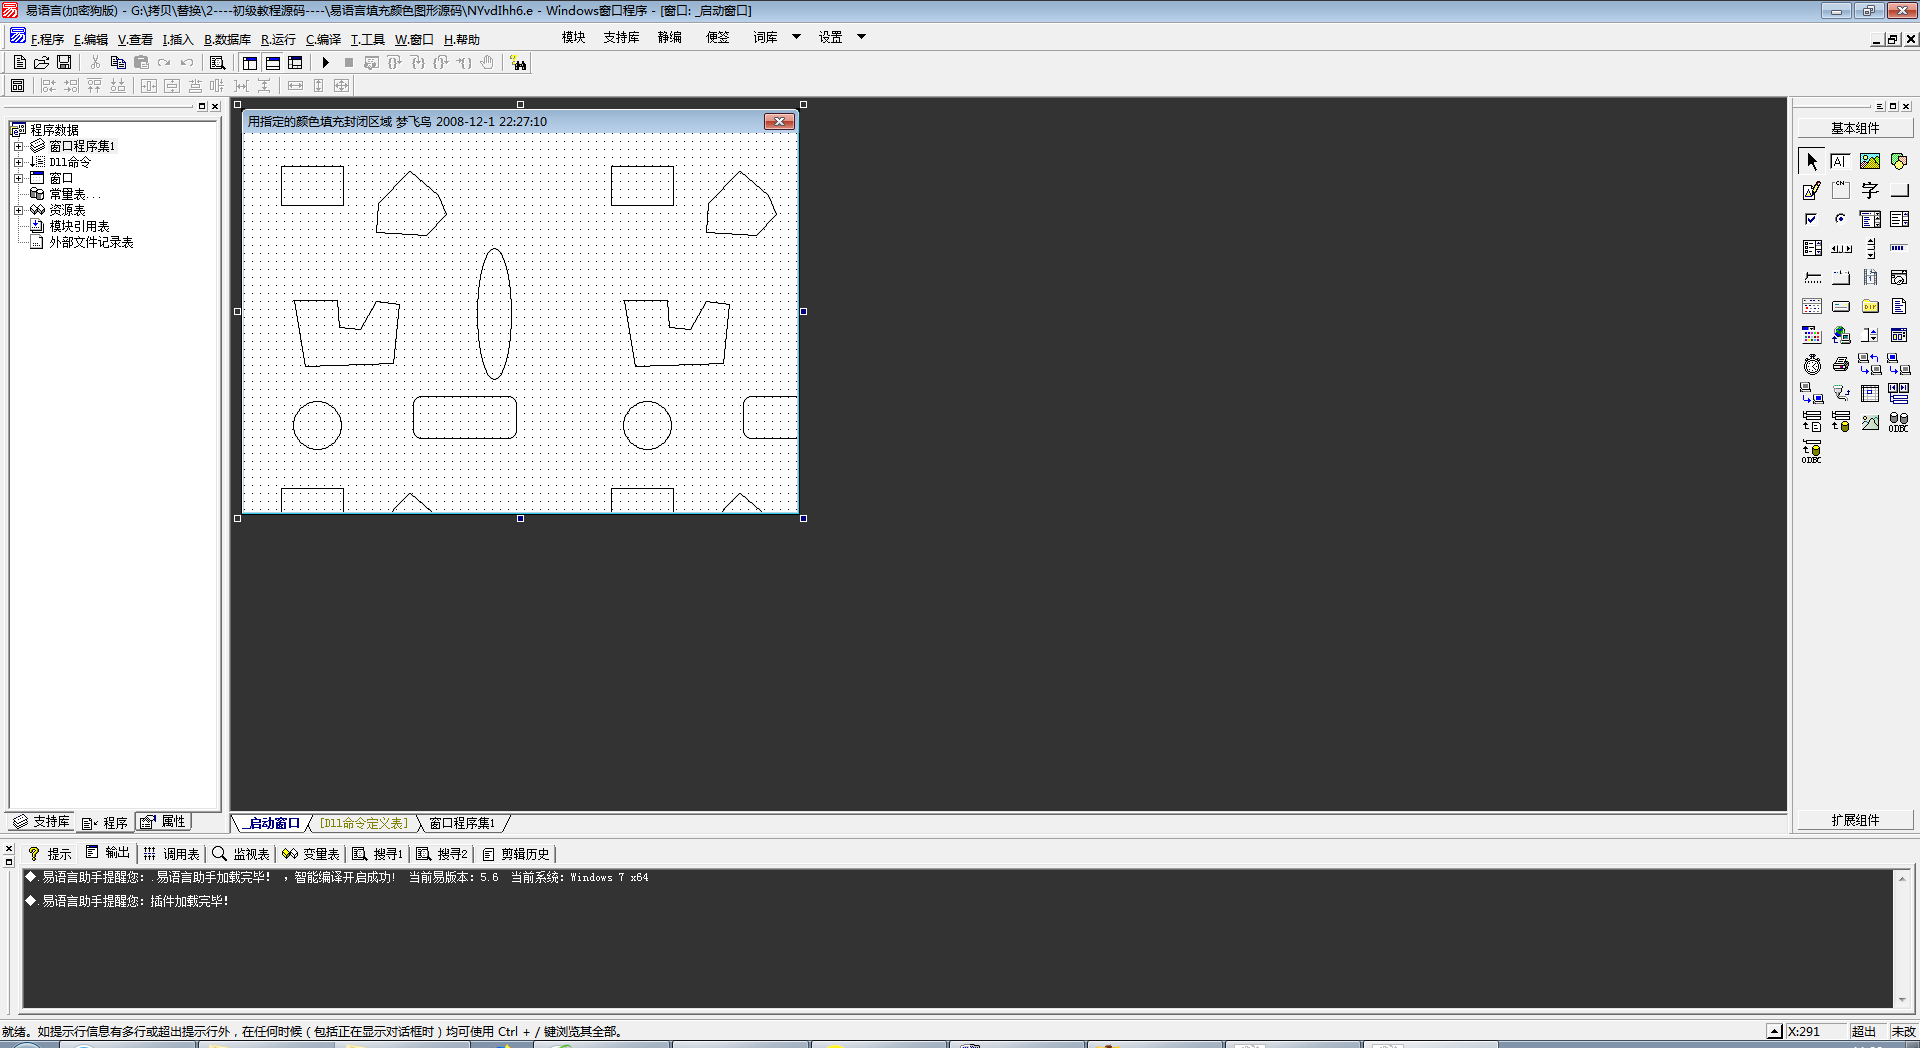This screenshot has width=1920, height=1048.
Task: Open the search dialog magnifier toolbar icon
Action: [217, 62]
